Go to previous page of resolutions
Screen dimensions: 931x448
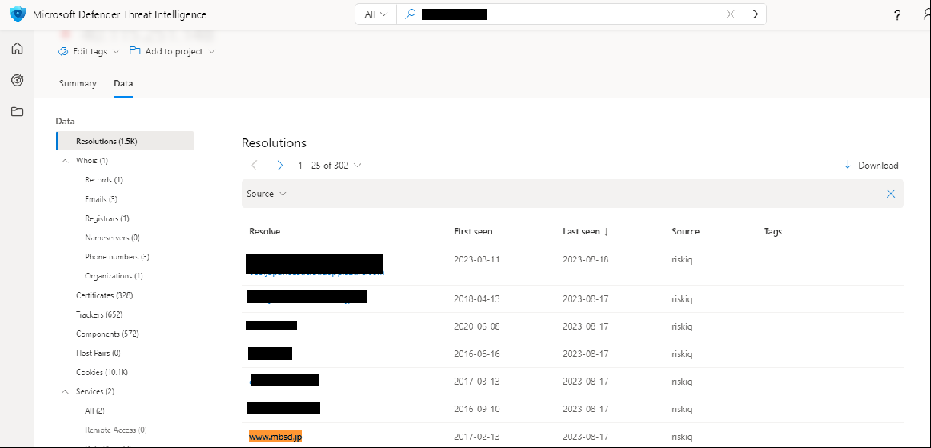tap(255, 165)
